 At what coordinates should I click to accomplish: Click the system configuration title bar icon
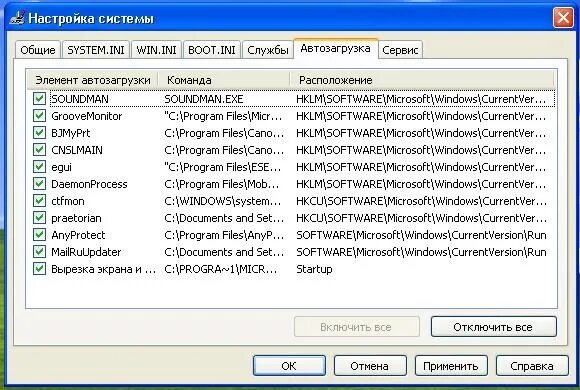[17, 18]
